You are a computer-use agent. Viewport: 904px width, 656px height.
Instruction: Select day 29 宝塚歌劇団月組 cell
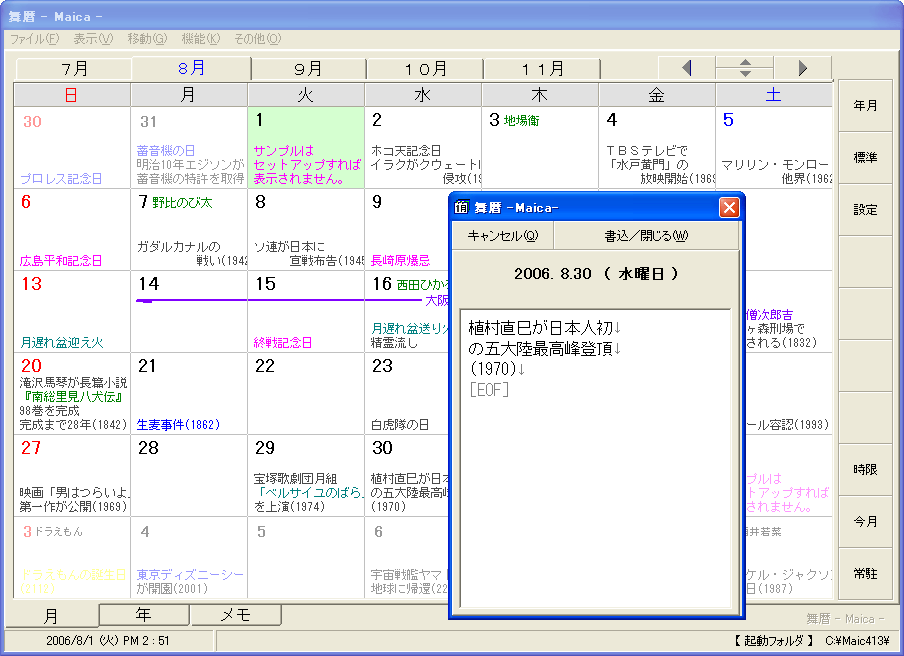click(306, 475)
